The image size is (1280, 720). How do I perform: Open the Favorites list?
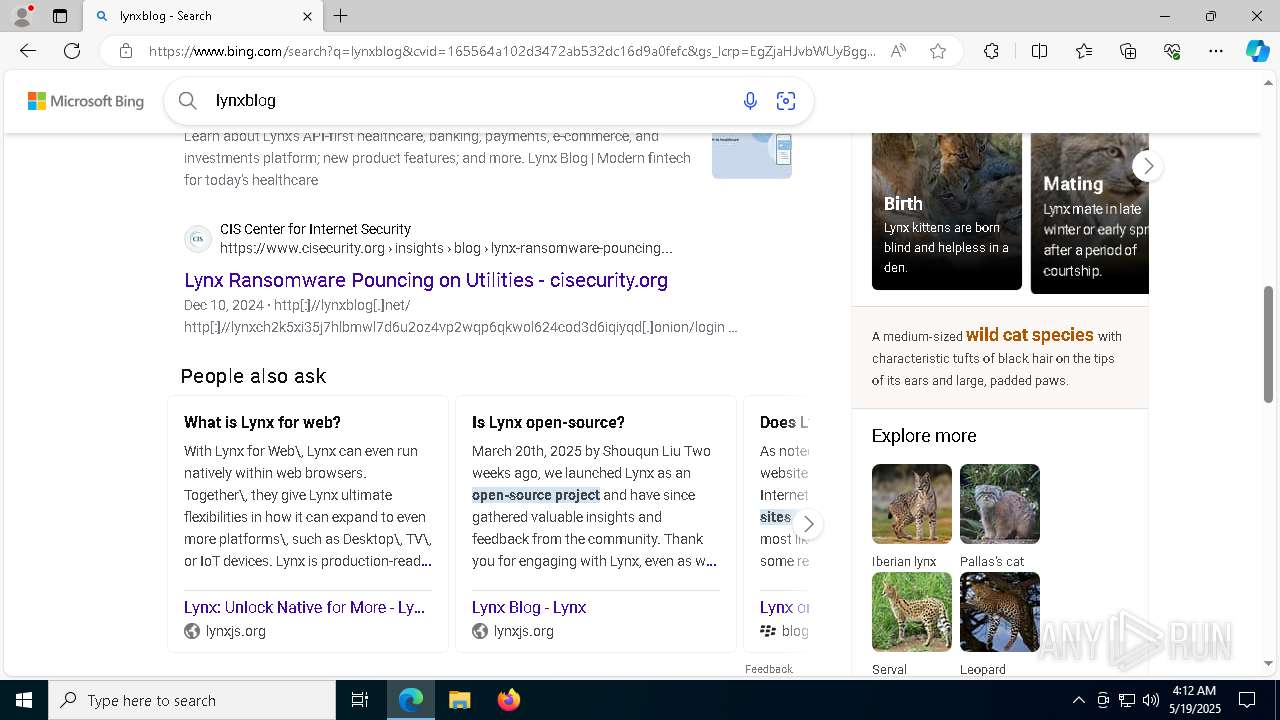(x=1084, y=51)
